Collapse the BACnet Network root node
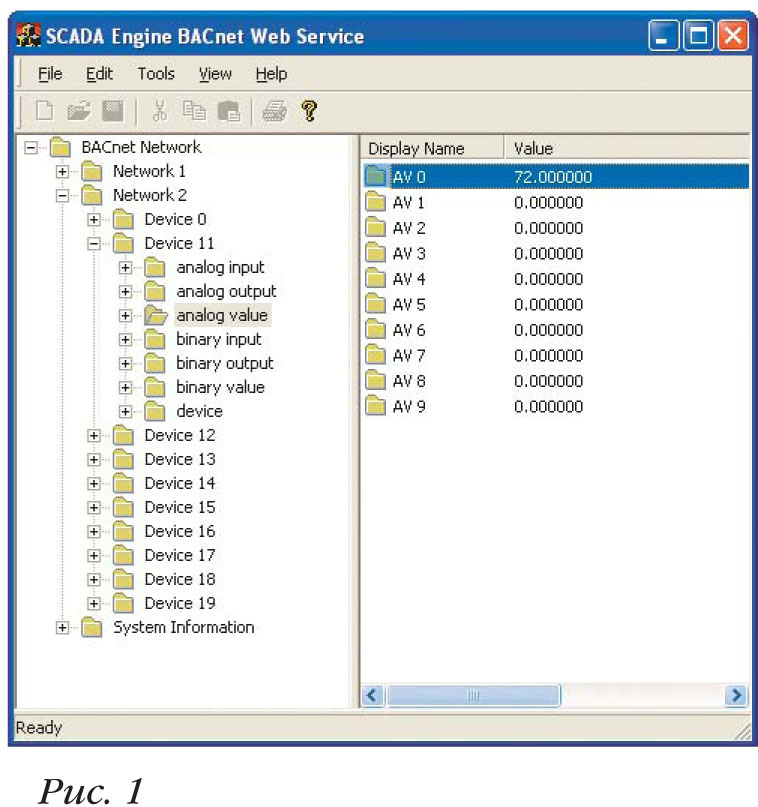758x807 pixels. click(31, 148)
